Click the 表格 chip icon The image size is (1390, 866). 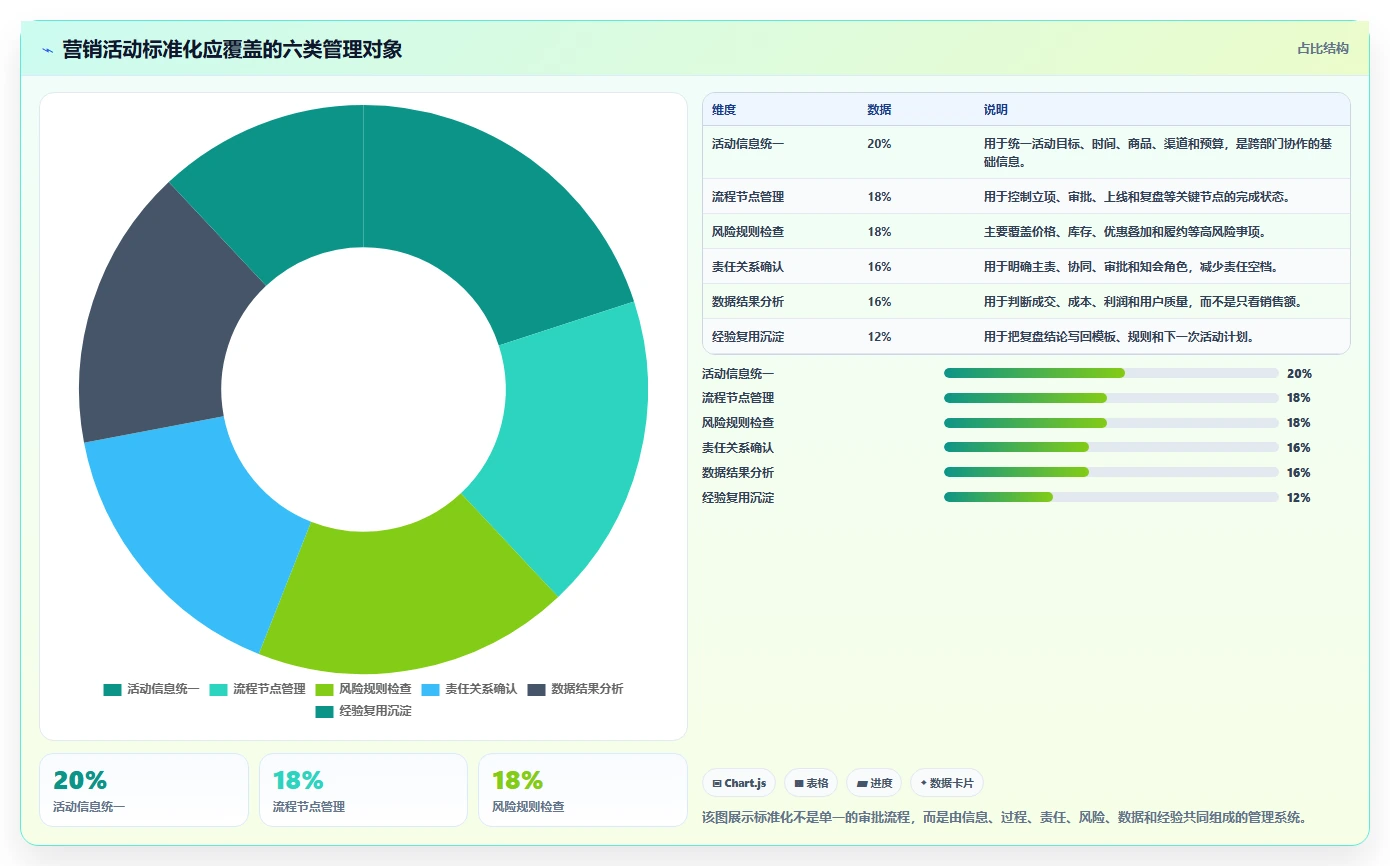pyautogui.click(x=799, y=783)
